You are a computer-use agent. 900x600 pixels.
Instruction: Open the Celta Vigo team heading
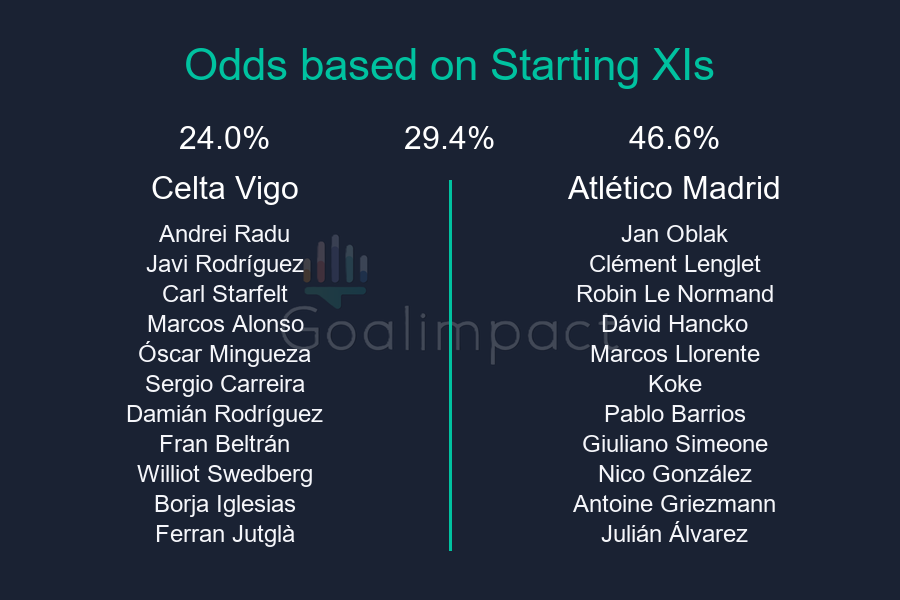pos(225,188)
